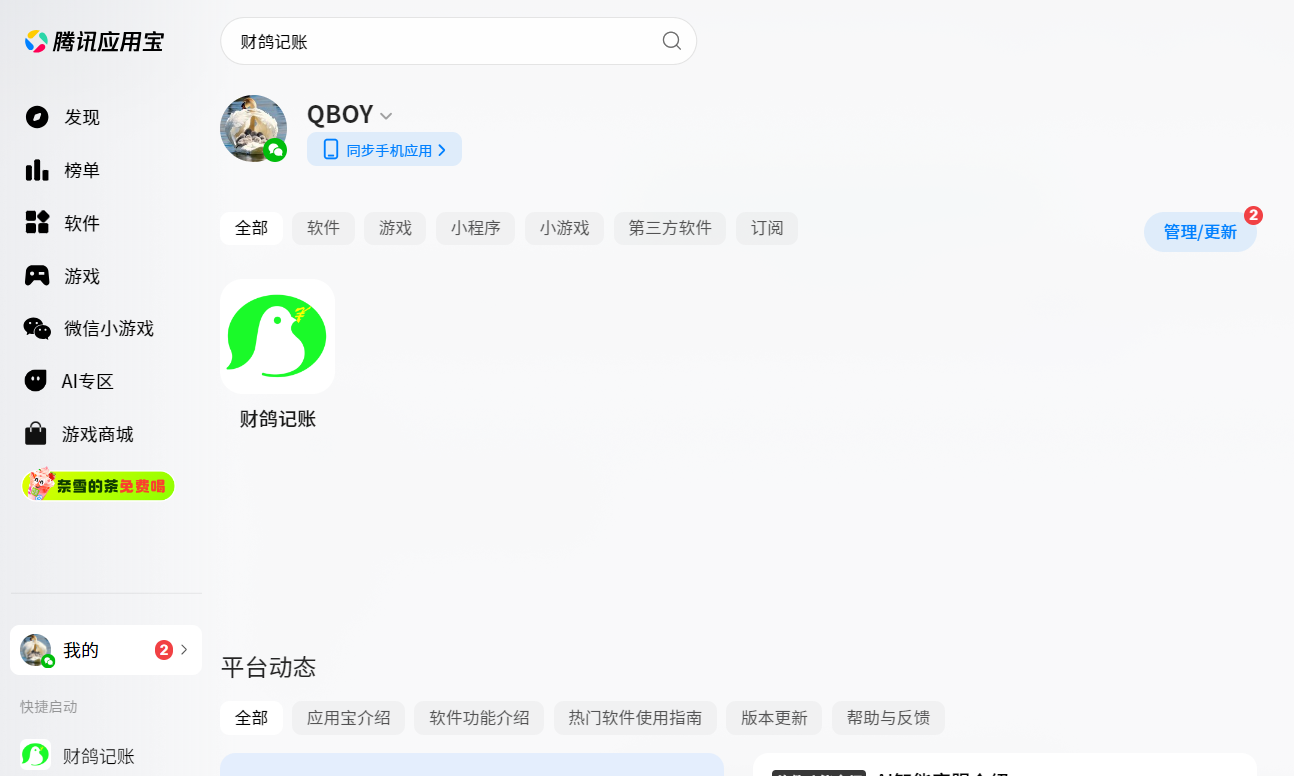
Task: Click the 财鸽记账 app thumbnail
Action: (277, 337)
